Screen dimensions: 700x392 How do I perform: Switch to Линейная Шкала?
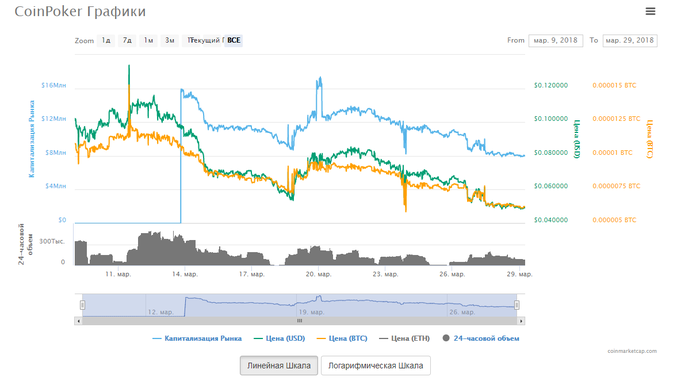(x=279, y=366)
